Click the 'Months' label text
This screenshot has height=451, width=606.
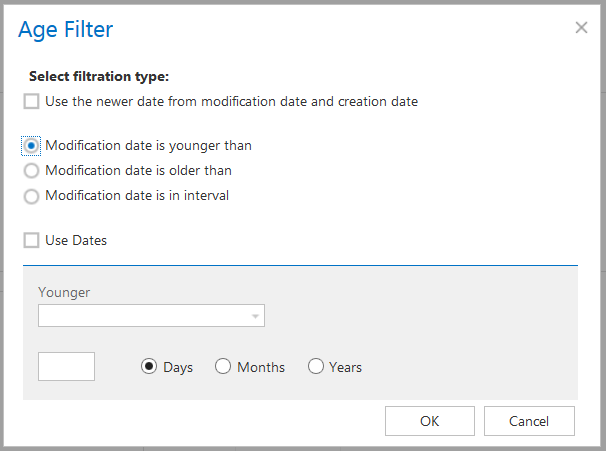pyautogui.click(x=261, y=367)
